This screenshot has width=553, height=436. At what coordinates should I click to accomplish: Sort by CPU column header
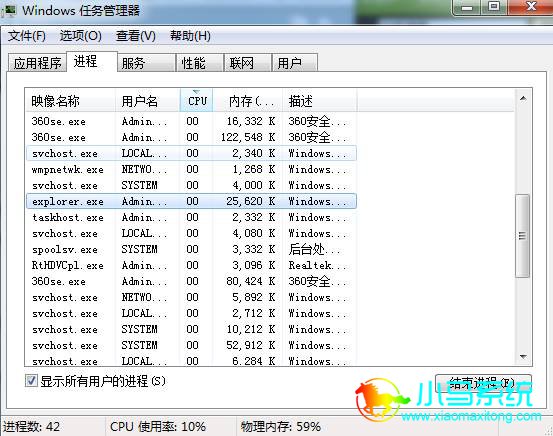pos(196,101)
